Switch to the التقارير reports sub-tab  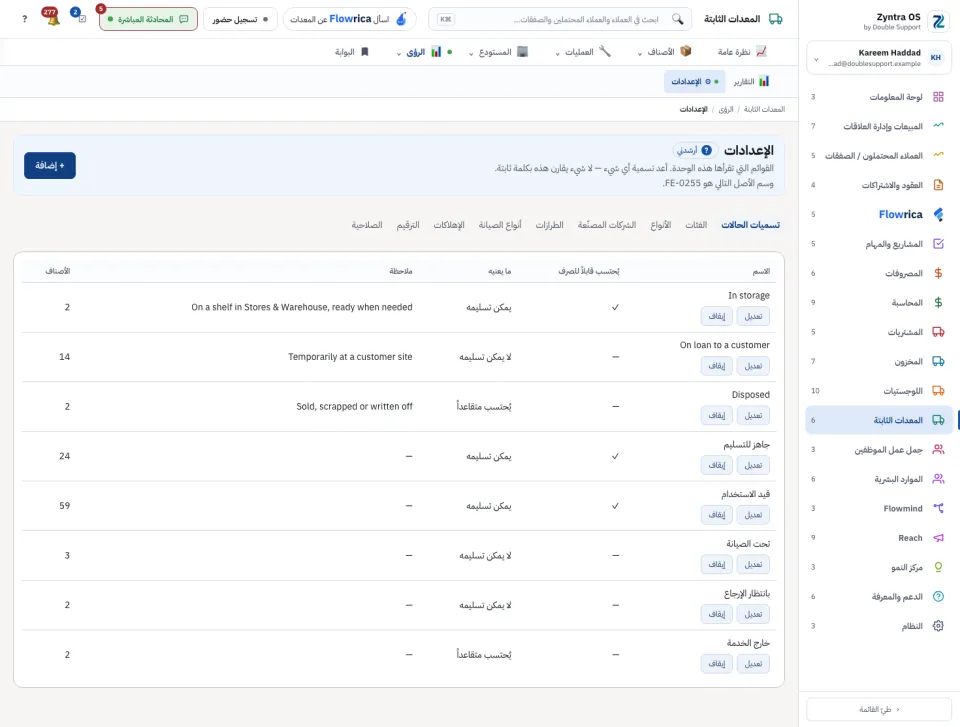(x=751, y=81)
